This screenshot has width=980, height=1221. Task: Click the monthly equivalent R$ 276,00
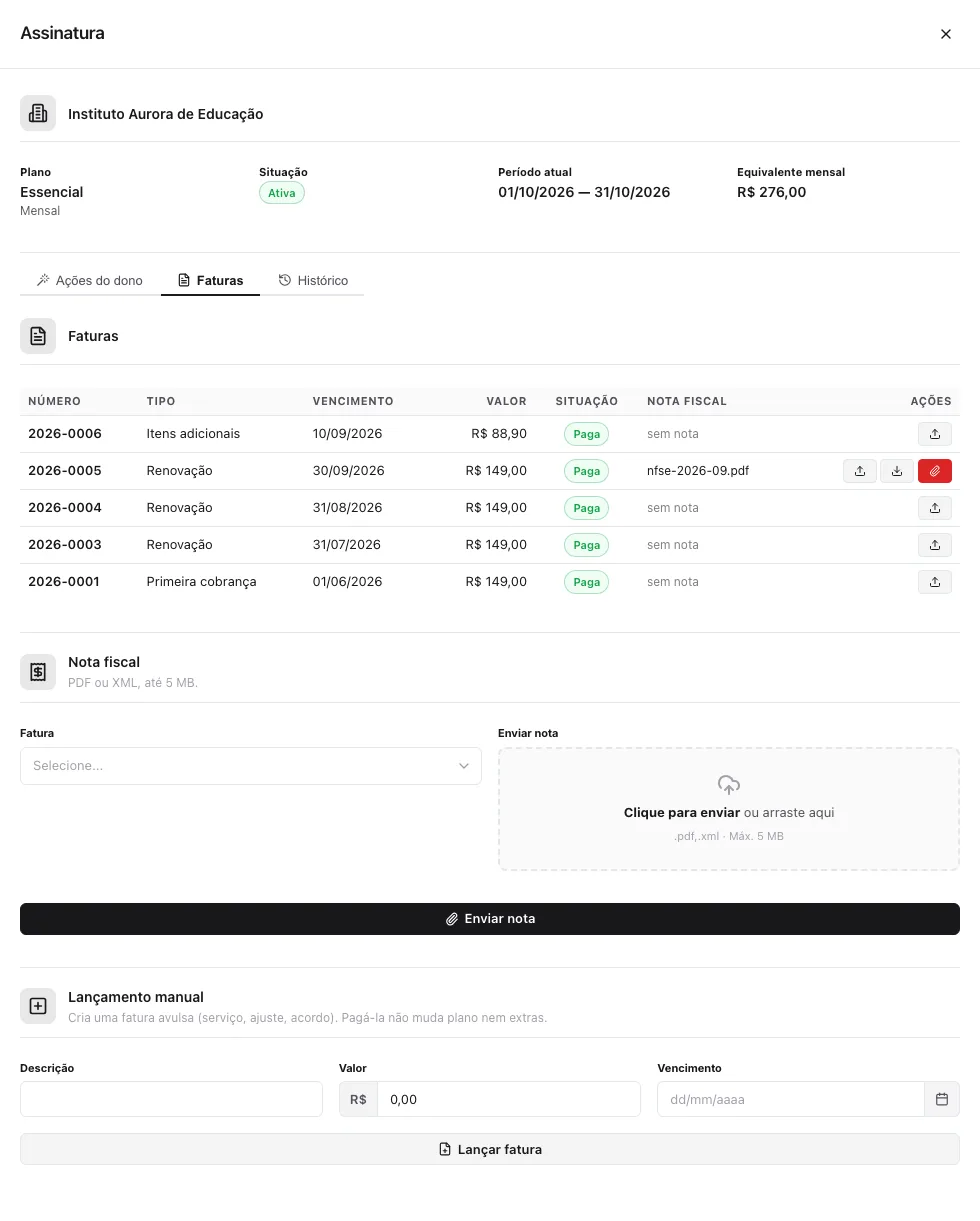pyautogui.click(x=771, y=192)
